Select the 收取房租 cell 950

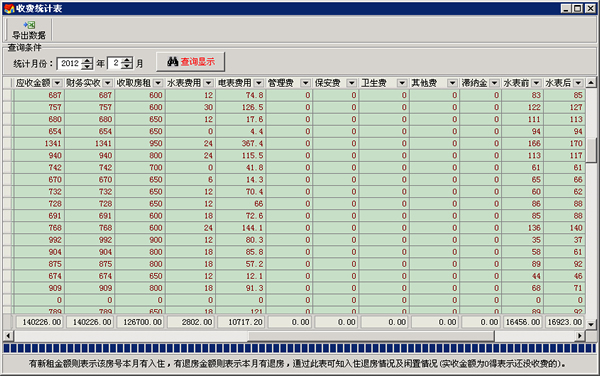(x=140, y=143)
